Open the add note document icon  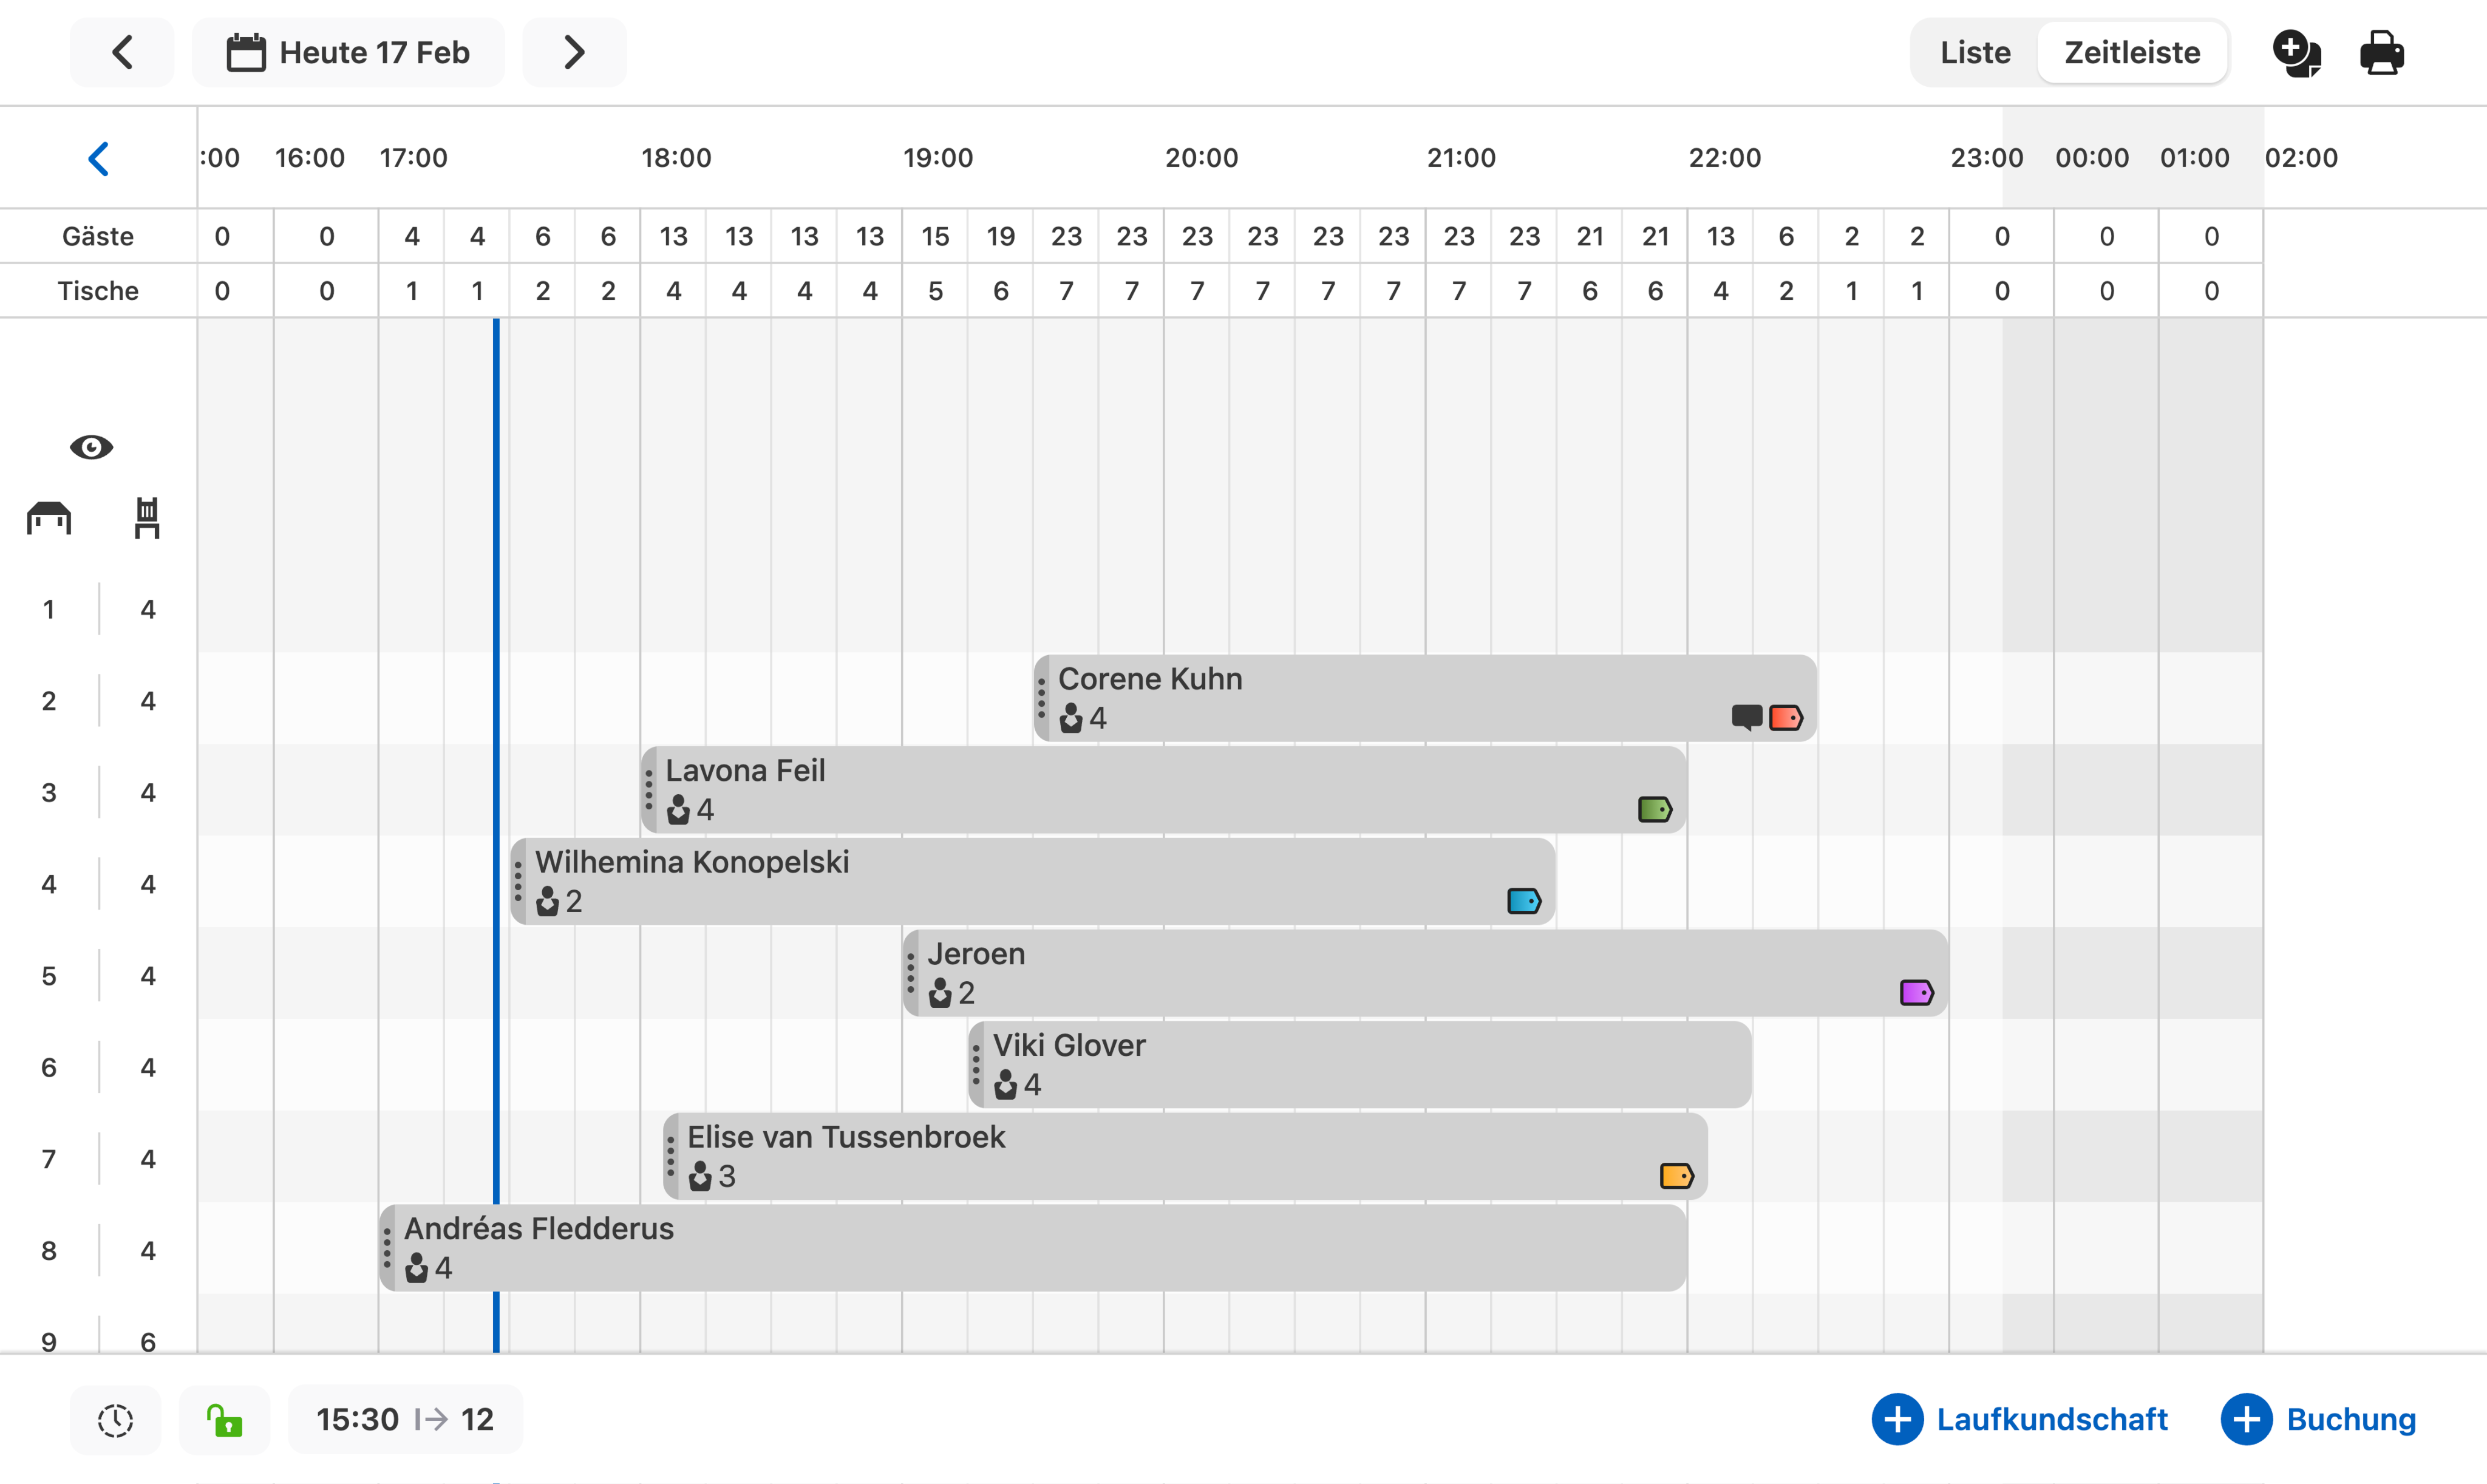tap(2297, 52)
